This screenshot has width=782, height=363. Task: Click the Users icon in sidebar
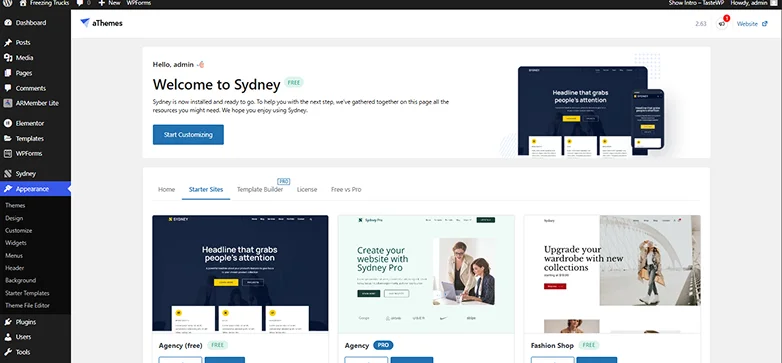[x=8, y=337]
